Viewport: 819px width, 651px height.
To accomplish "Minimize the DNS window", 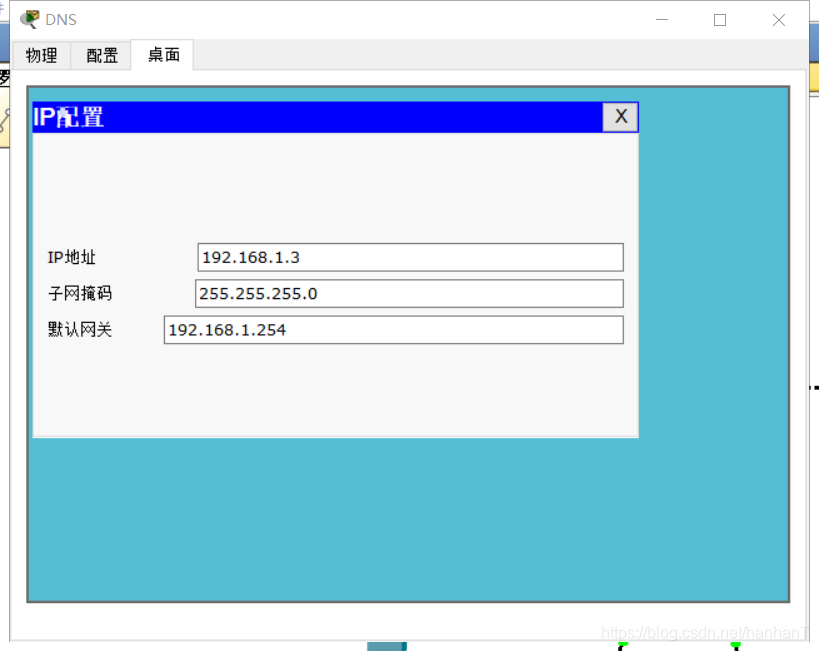I will click(x=662, y=20).
